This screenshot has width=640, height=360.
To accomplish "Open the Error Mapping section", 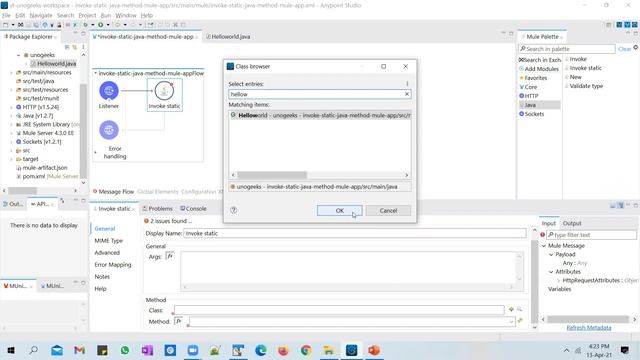I will (113, 264).
